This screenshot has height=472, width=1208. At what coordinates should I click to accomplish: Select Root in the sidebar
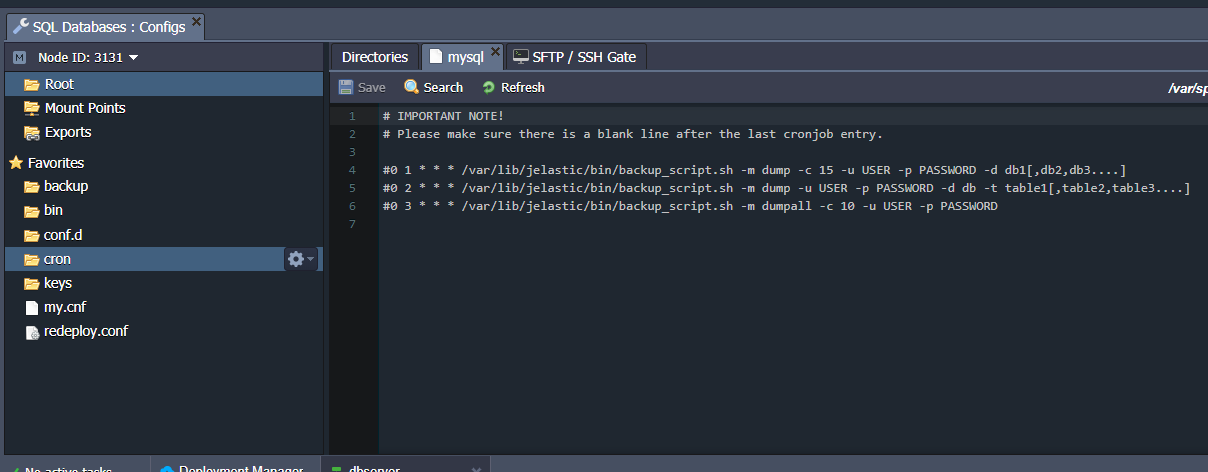[59, 84]
